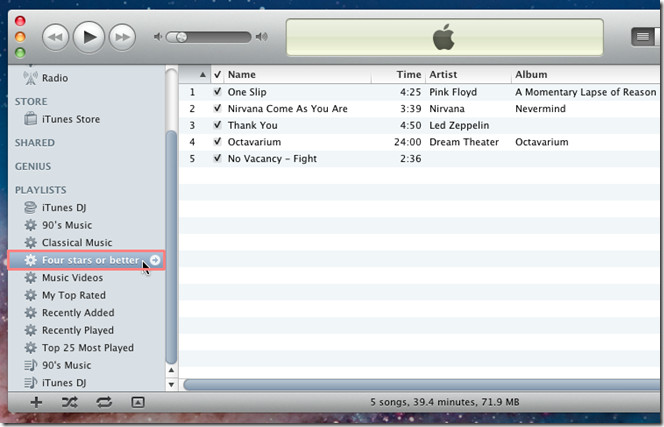The width and height of the screenshot is (664, 427).
Task: Click song name One Slip
Action: tap(247, 92)
